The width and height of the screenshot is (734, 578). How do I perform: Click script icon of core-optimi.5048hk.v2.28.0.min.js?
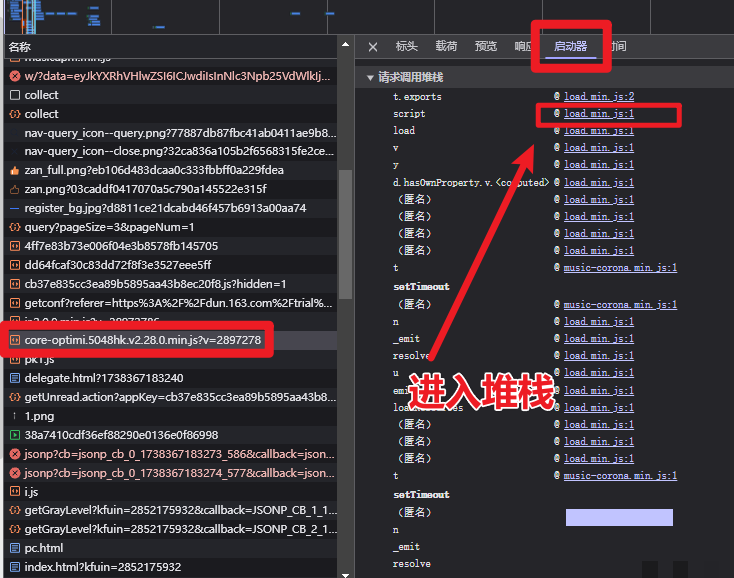(15, 341)
